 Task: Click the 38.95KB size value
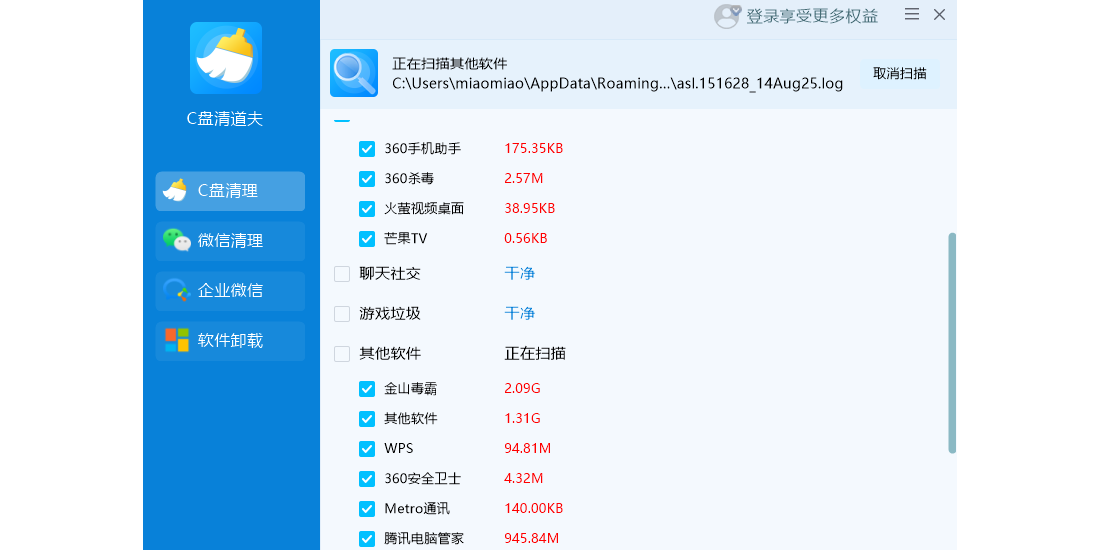pos(530,209)
